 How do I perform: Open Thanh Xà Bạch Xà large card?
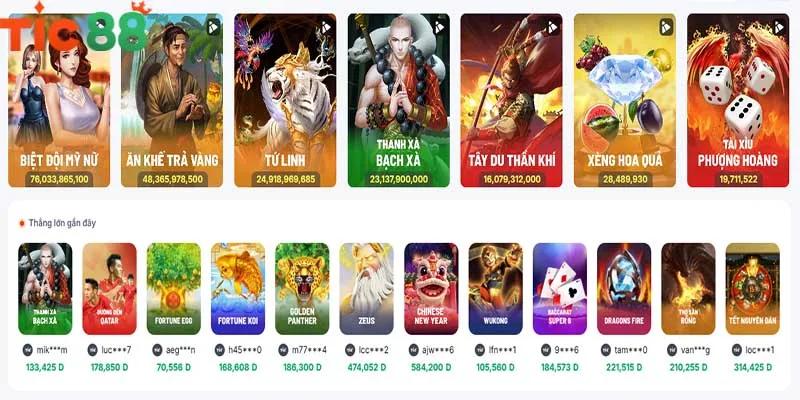[398, 101]
